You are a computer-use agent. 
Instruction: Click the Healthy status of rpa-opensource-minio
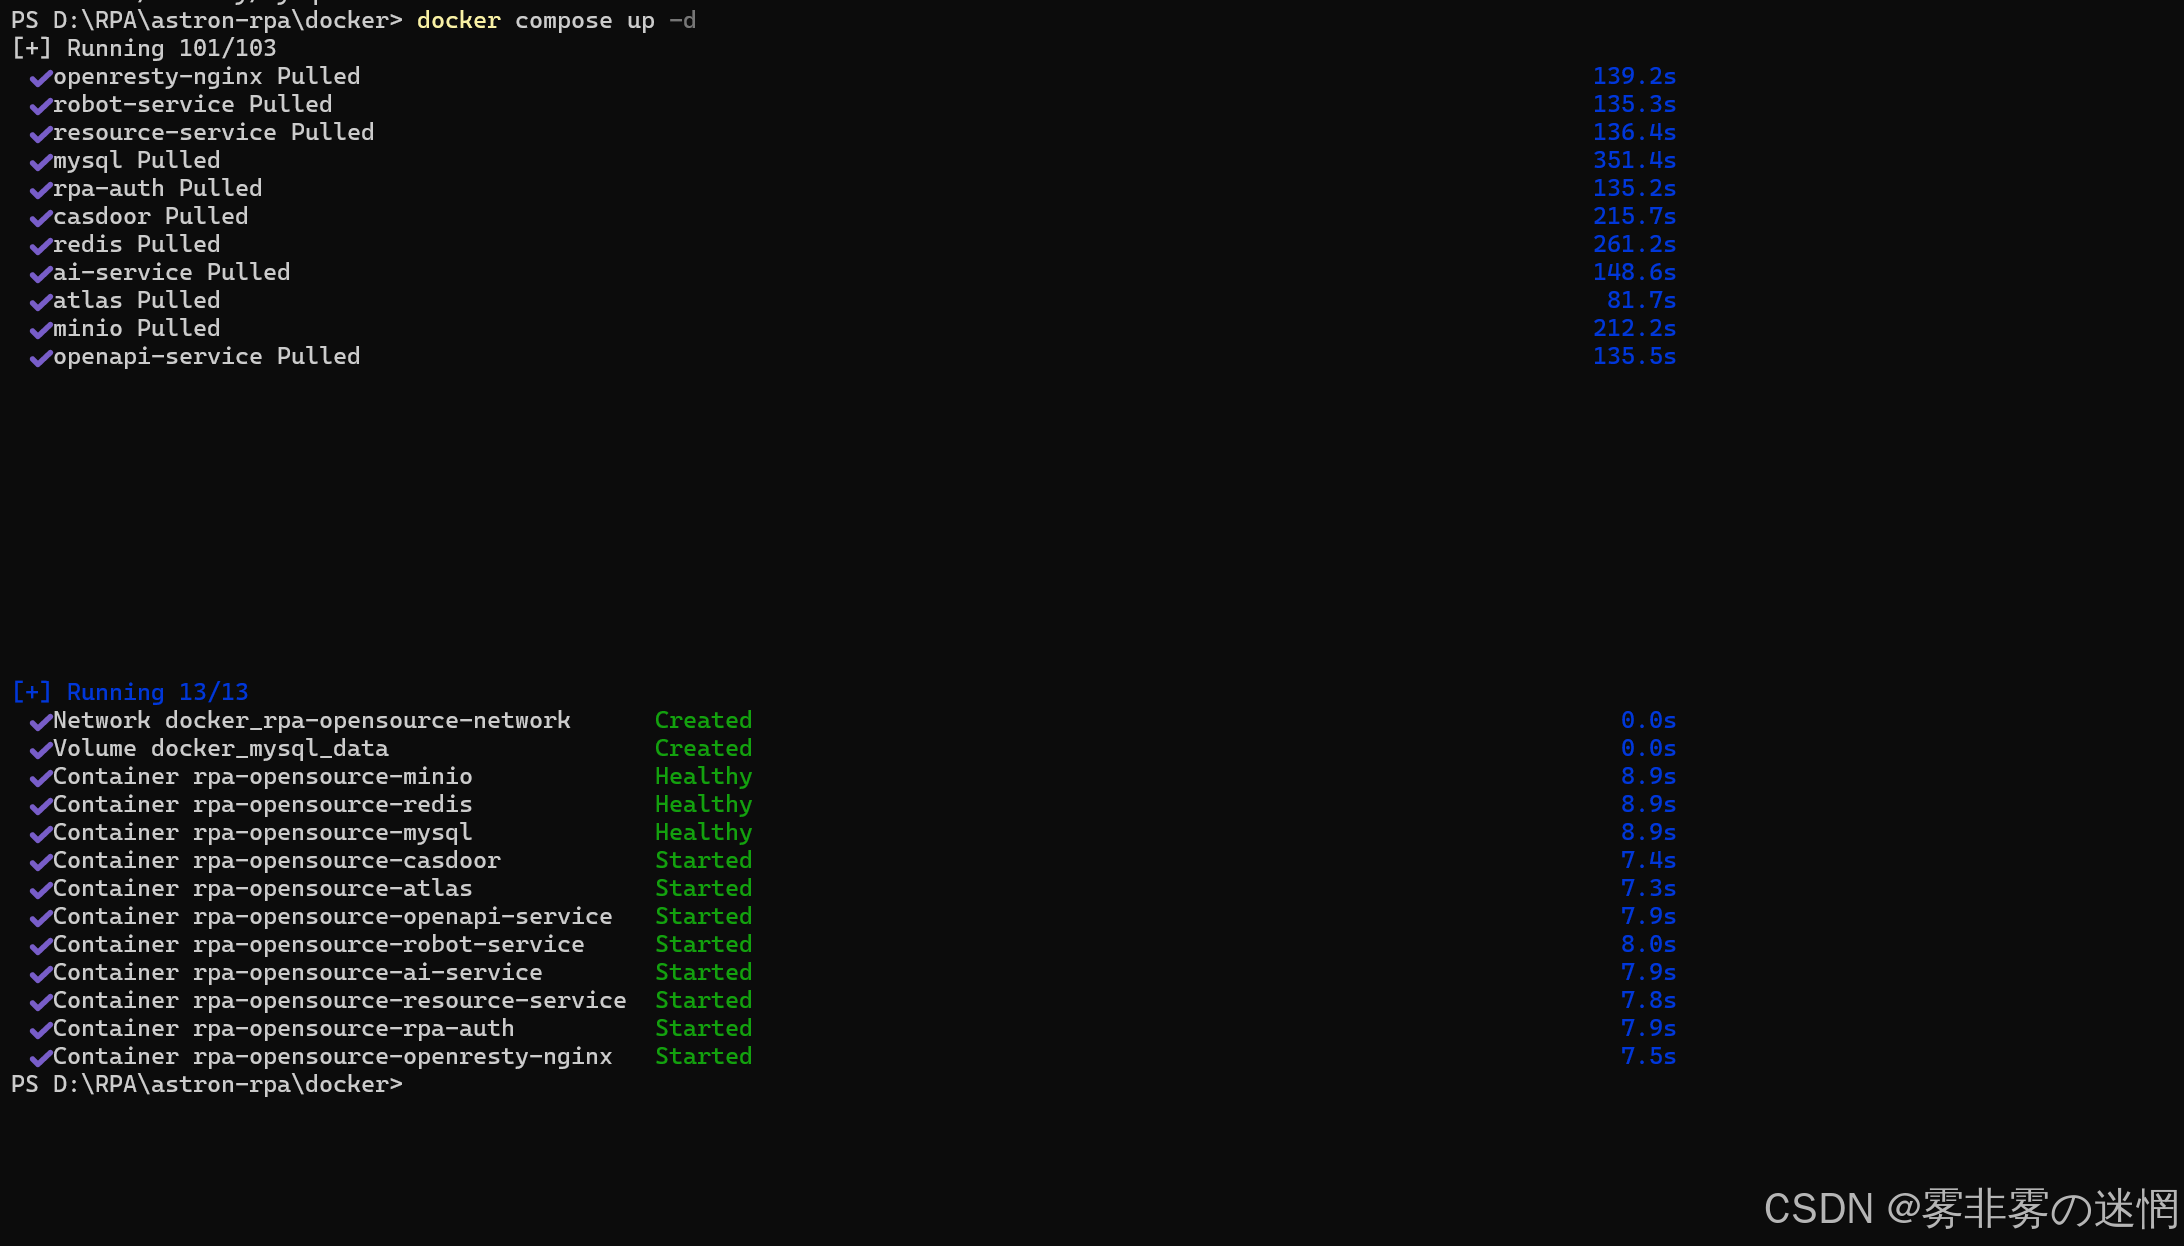coord(703,777)
